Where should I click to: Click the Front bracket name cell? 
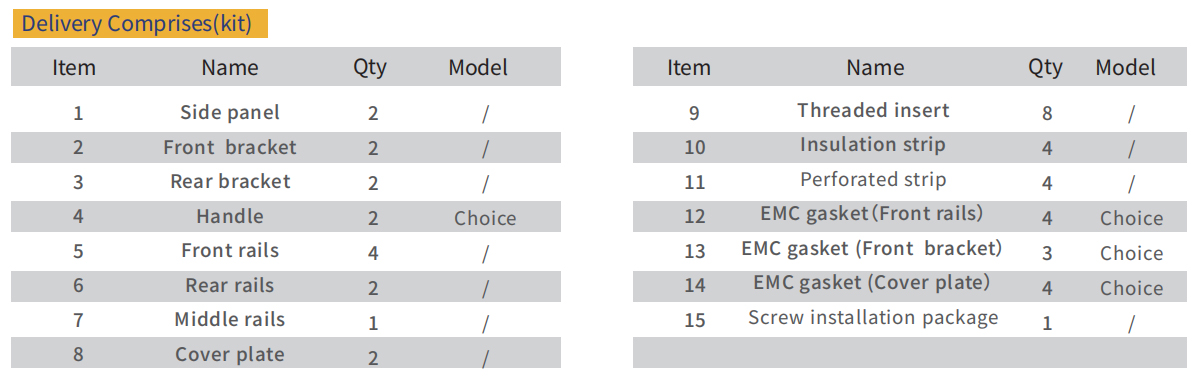(230, 147)
